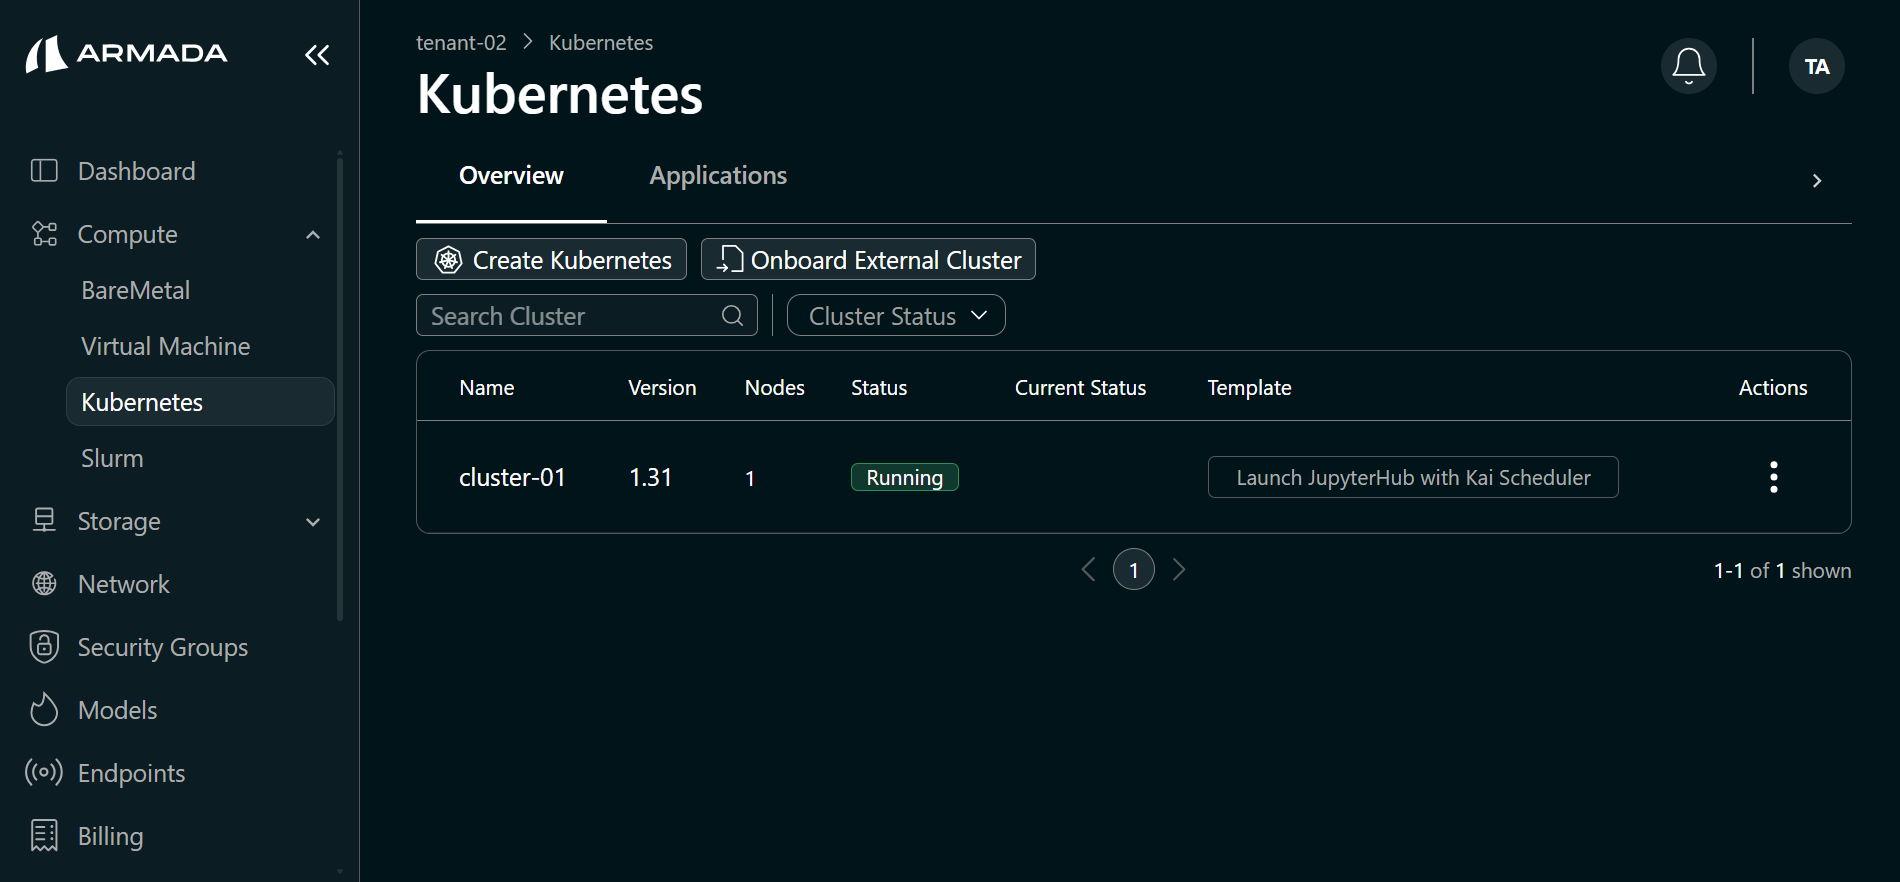The width and height of the screenshot is (1900, 882).
Task: Open the Dashboard page
Action: (137, 171)
